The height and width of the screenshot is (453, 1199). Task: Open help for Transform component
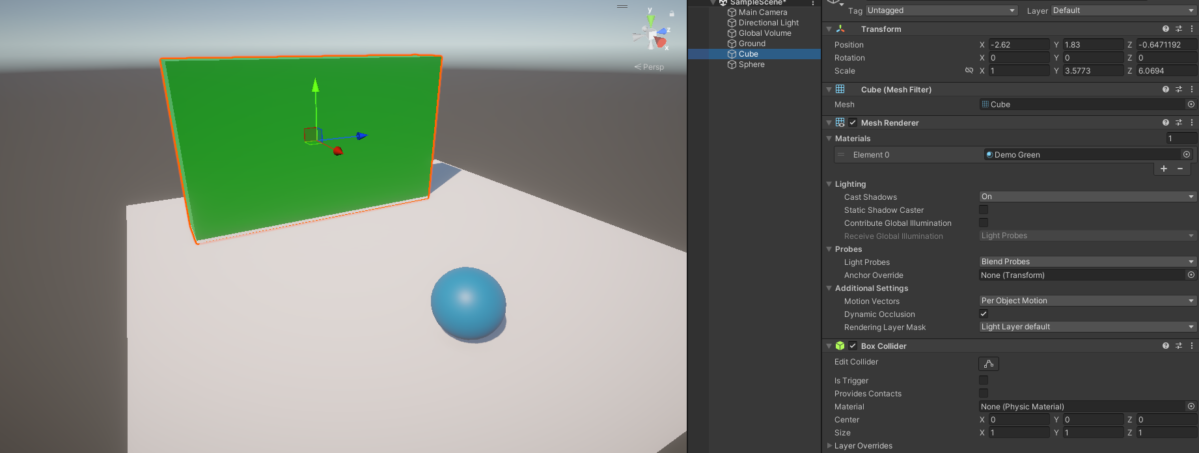coord(1165,28)
